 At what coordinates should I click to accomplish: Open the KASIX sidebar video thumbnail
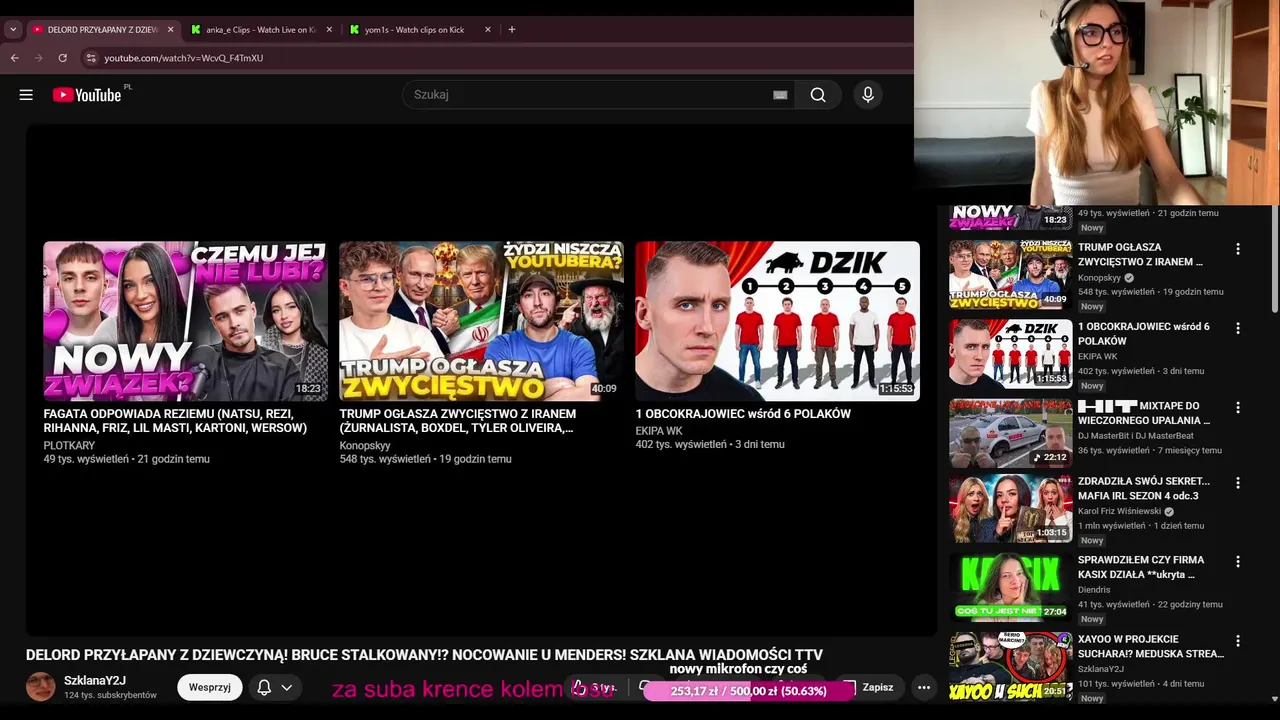coord(1010,587)
